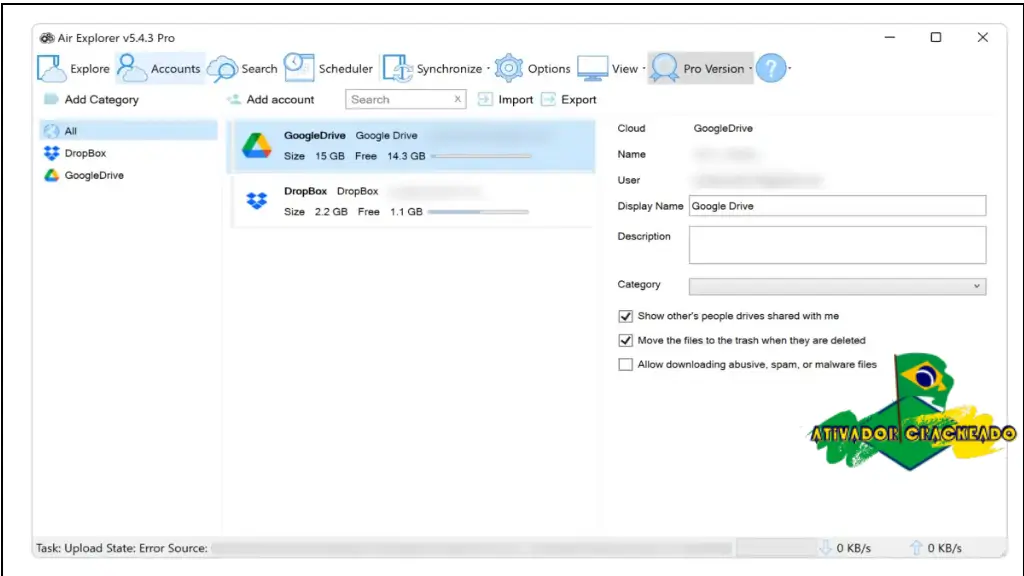Screen dimensions: 1024x576
Task: Minimize the Air Explorer window
Action: click(x=889, y=37)
